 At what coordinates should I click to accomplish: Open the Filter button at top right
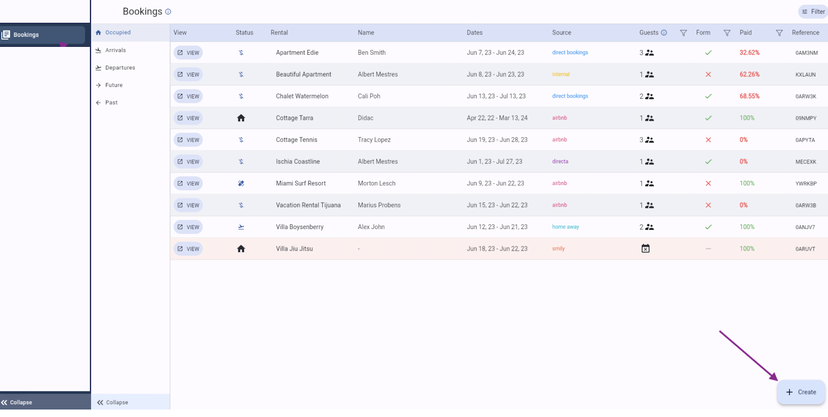pyautogui.click(x=812, y=12)
